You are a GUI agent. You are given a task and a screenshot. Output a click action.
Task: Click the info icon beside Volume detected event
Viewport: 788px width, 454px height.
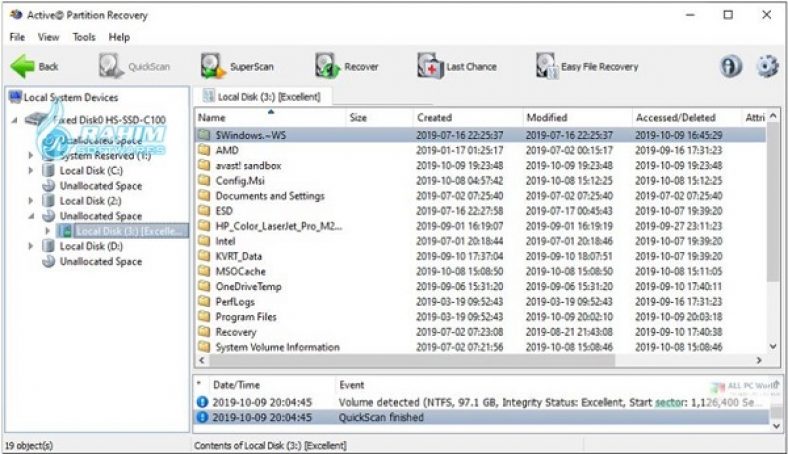(x=202, y=402)
